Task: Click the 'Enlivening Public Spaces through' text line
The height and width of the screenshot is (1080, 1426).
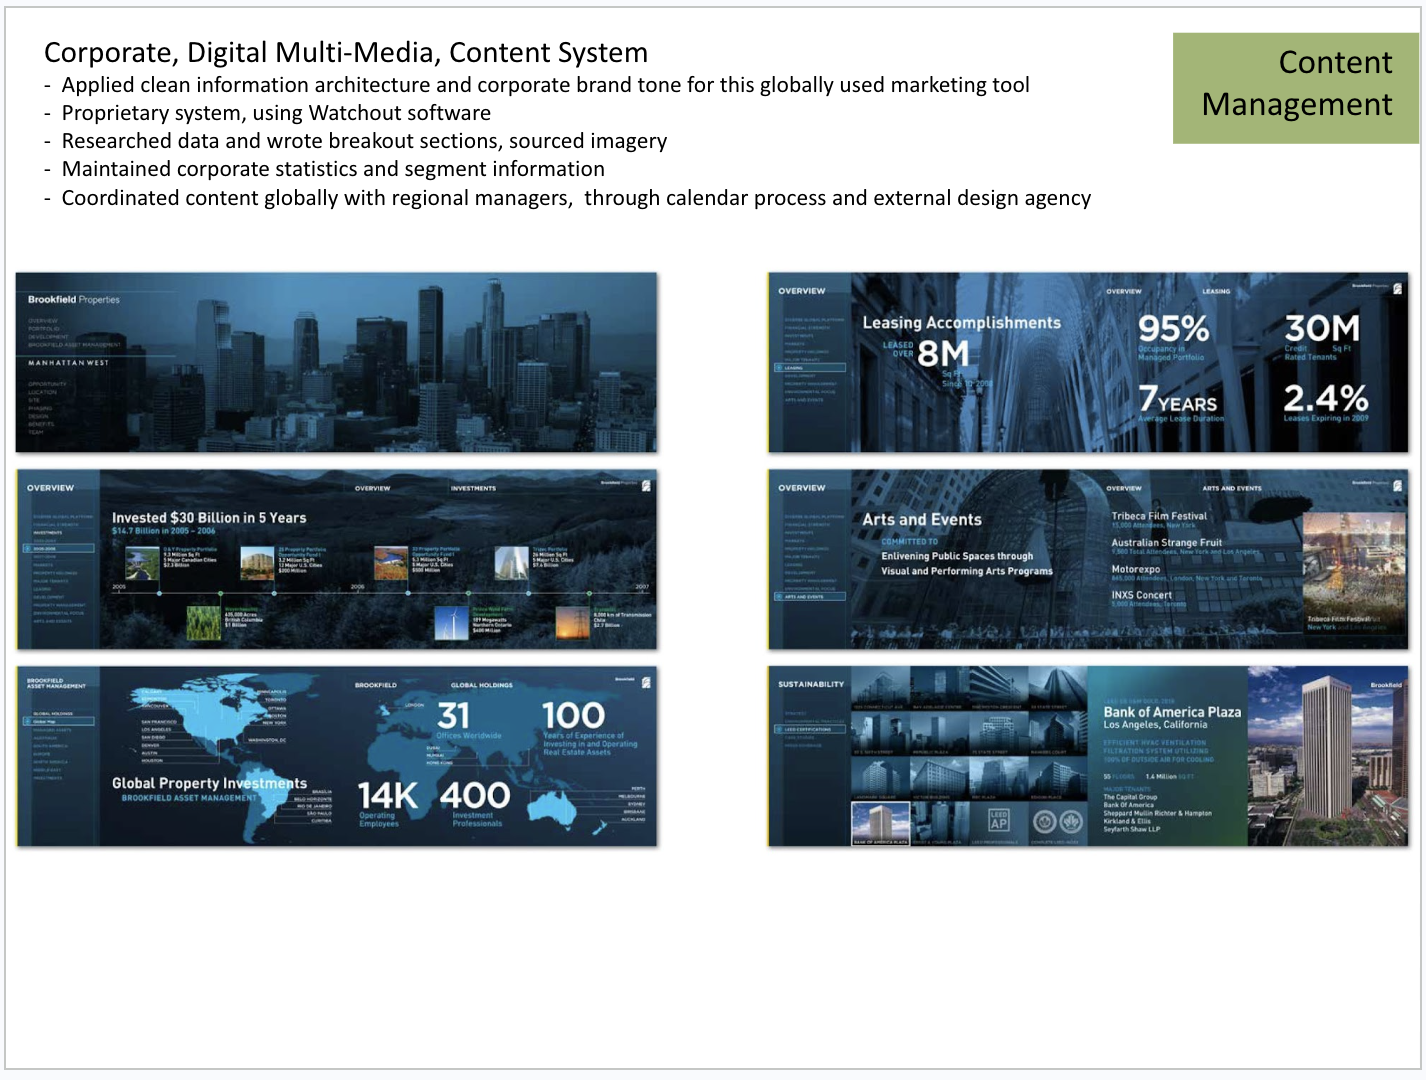Action: click(x=957, y=556)
